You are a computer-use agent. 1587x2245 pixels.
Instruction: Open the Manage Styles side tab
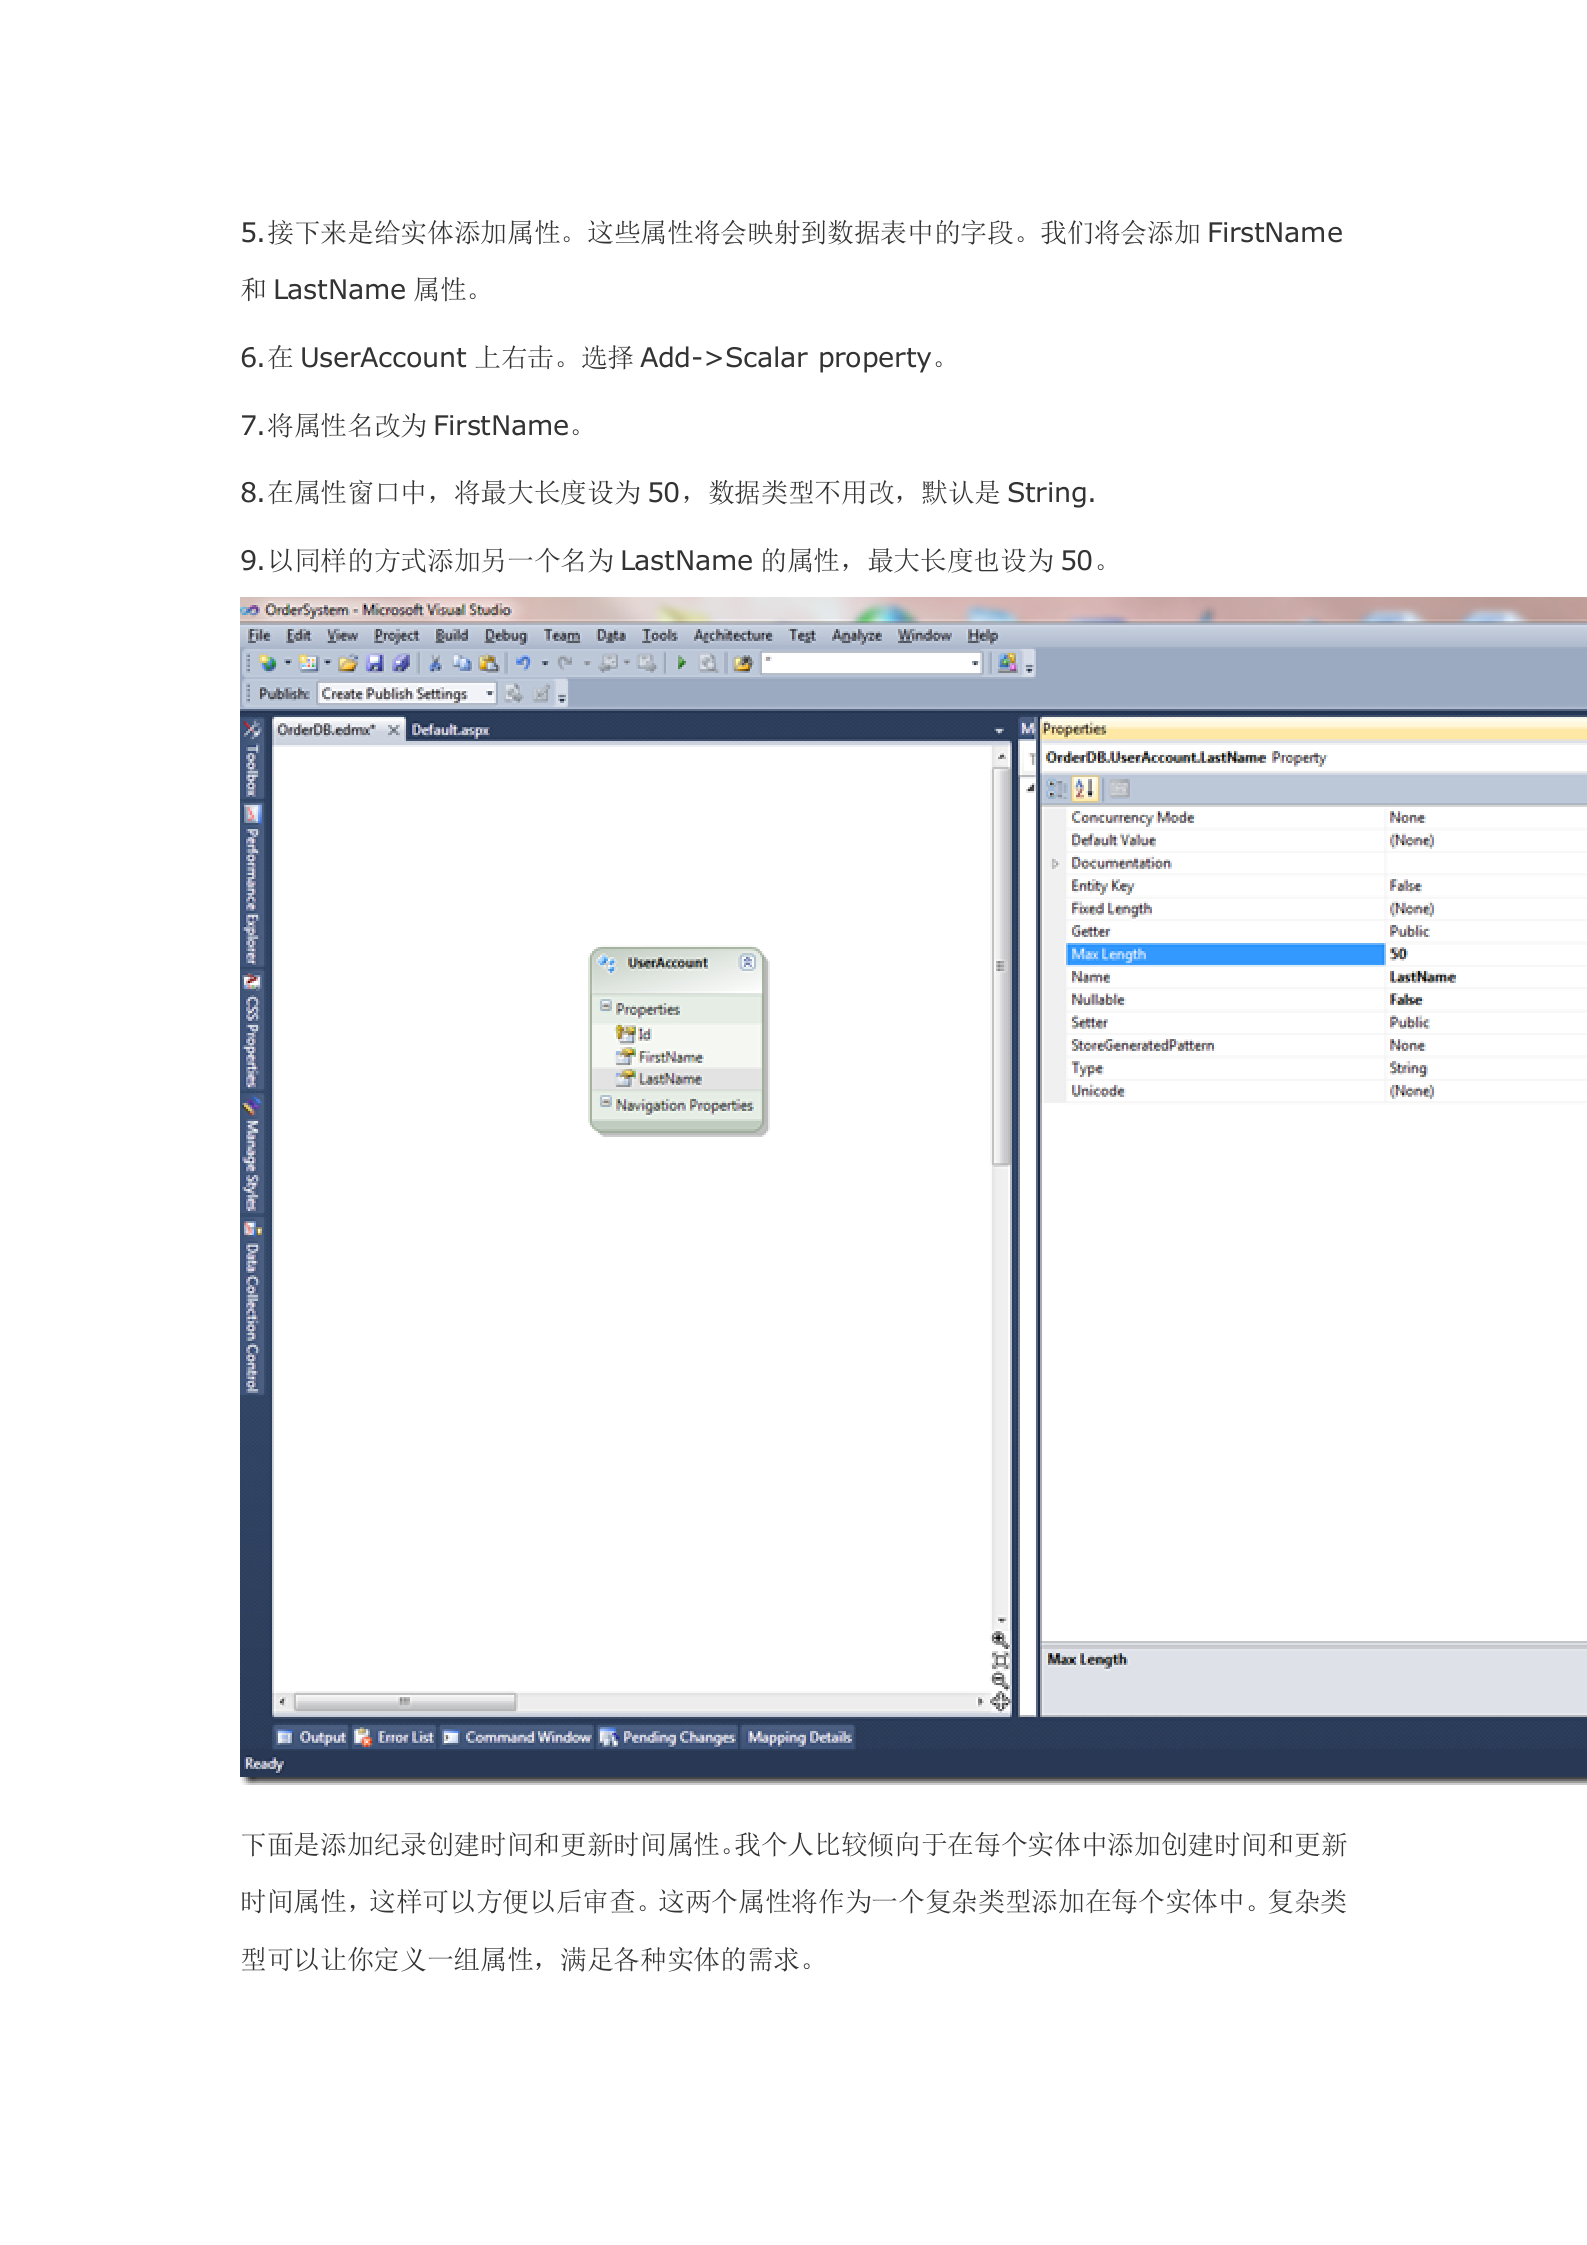coord(252,1155)
